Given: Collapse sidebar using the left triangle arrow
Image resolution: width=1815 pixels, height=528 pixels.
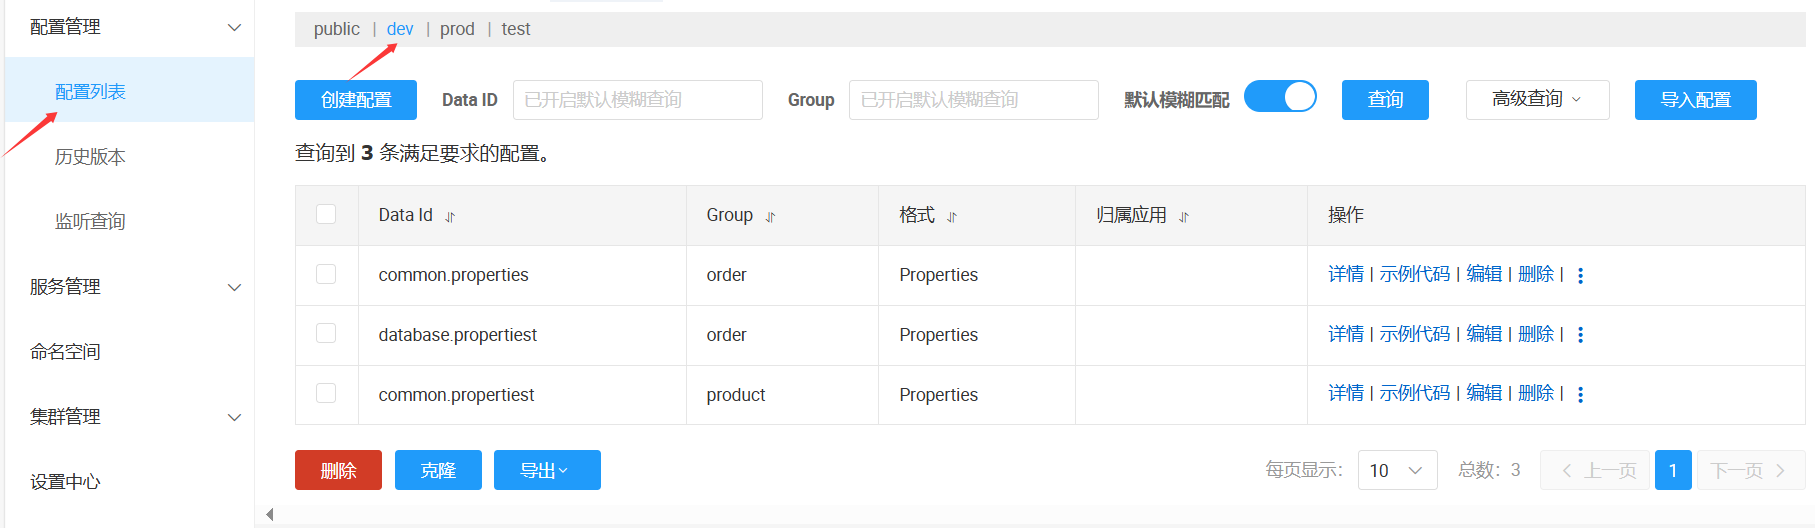Looking at the screenshot, I should [270, 515].
